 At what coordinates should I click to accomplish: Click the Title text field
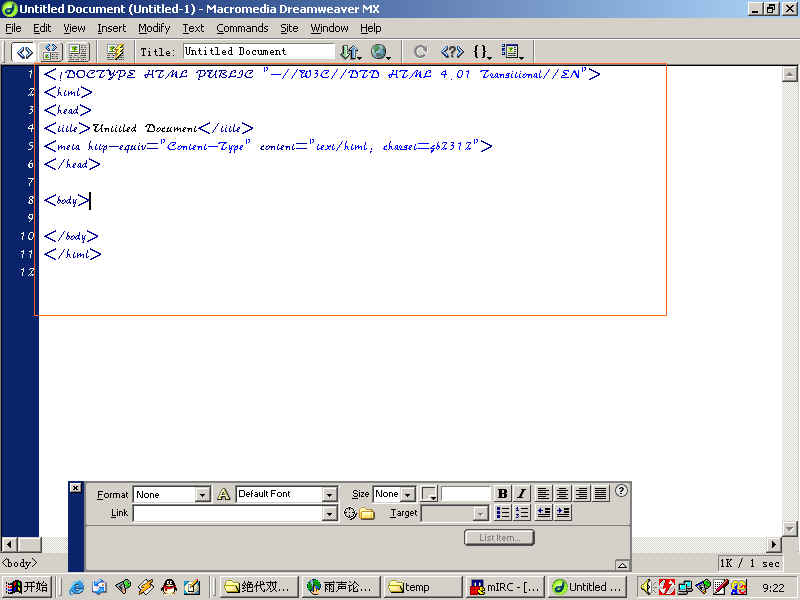[x=259, y=51]
